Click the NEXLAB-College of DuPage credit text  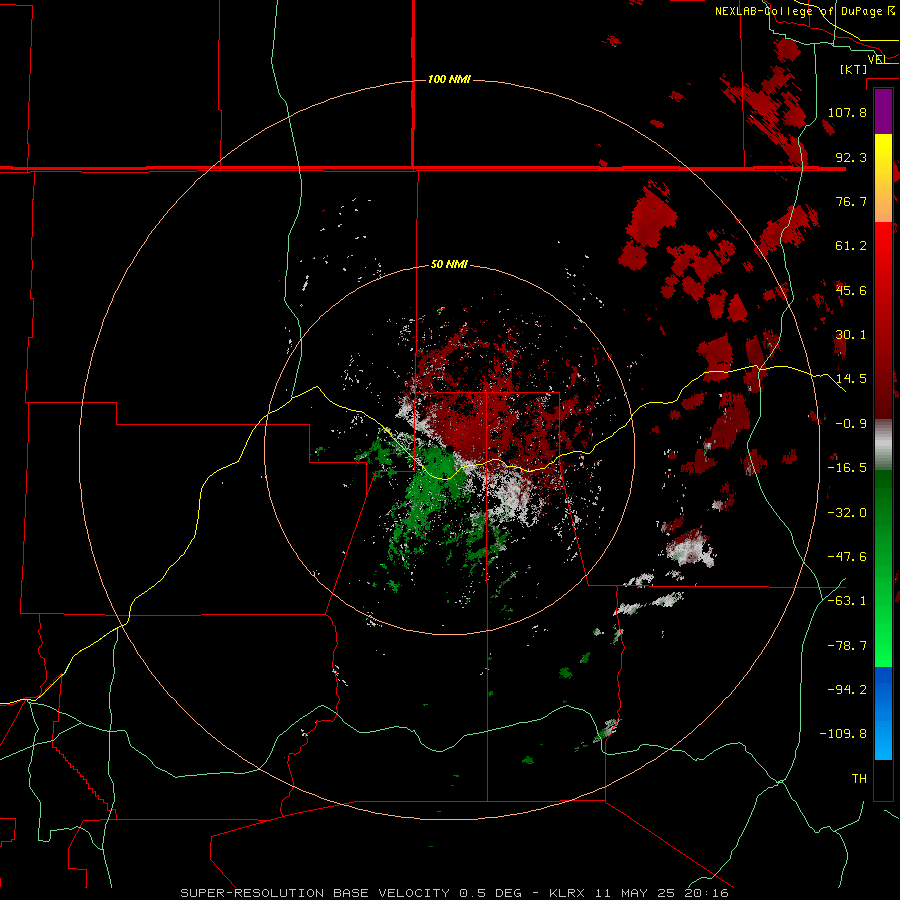[805, 11]
